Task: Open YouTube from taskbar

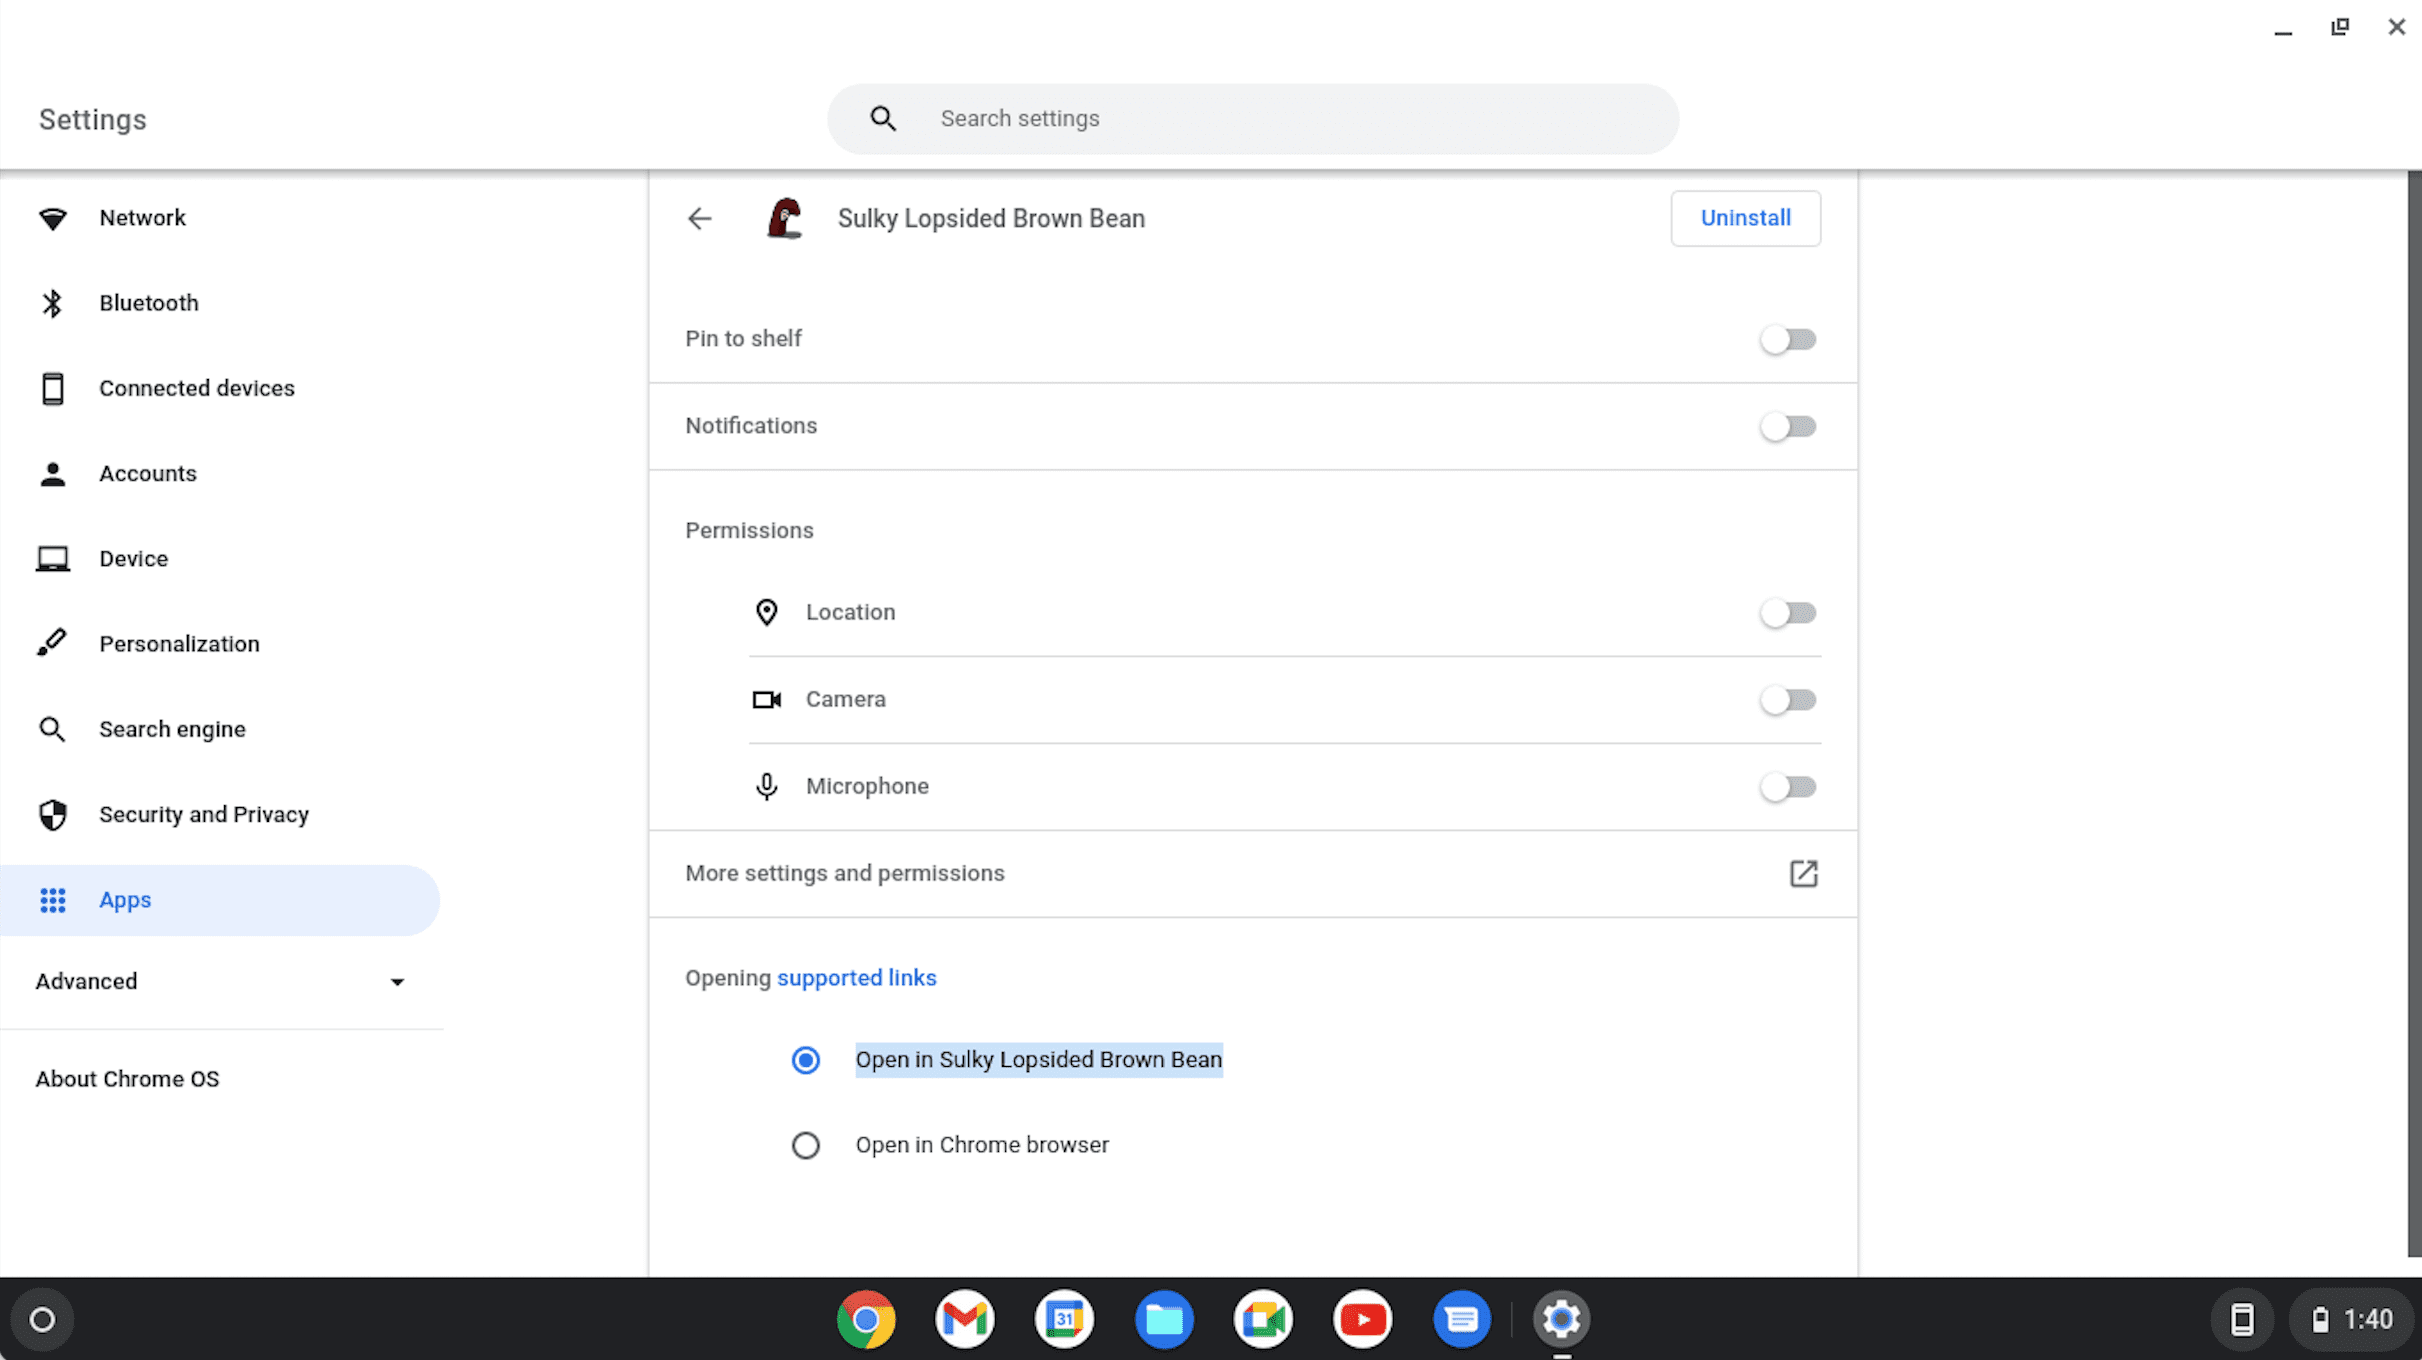Action: point(1361,1318)
